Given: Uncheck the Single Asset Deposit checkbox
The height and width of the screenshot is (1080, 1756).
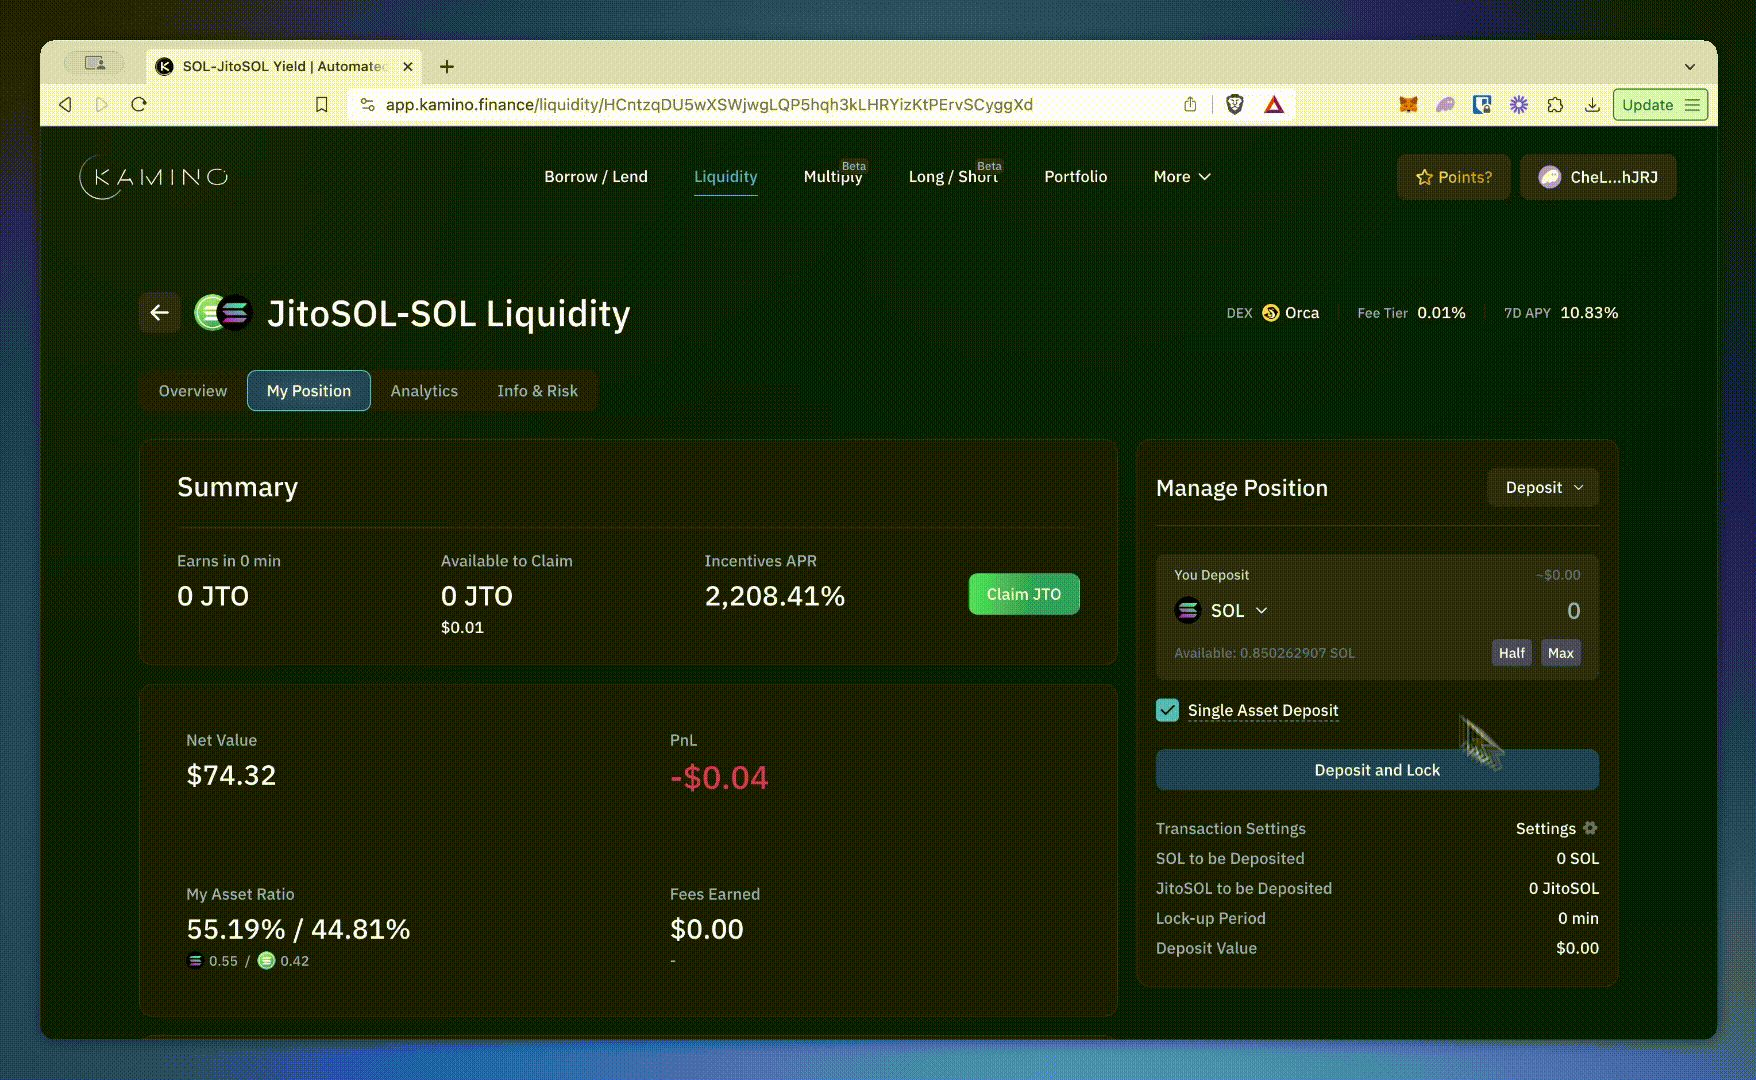Looking at the screenshot, I should point(1167,710).
